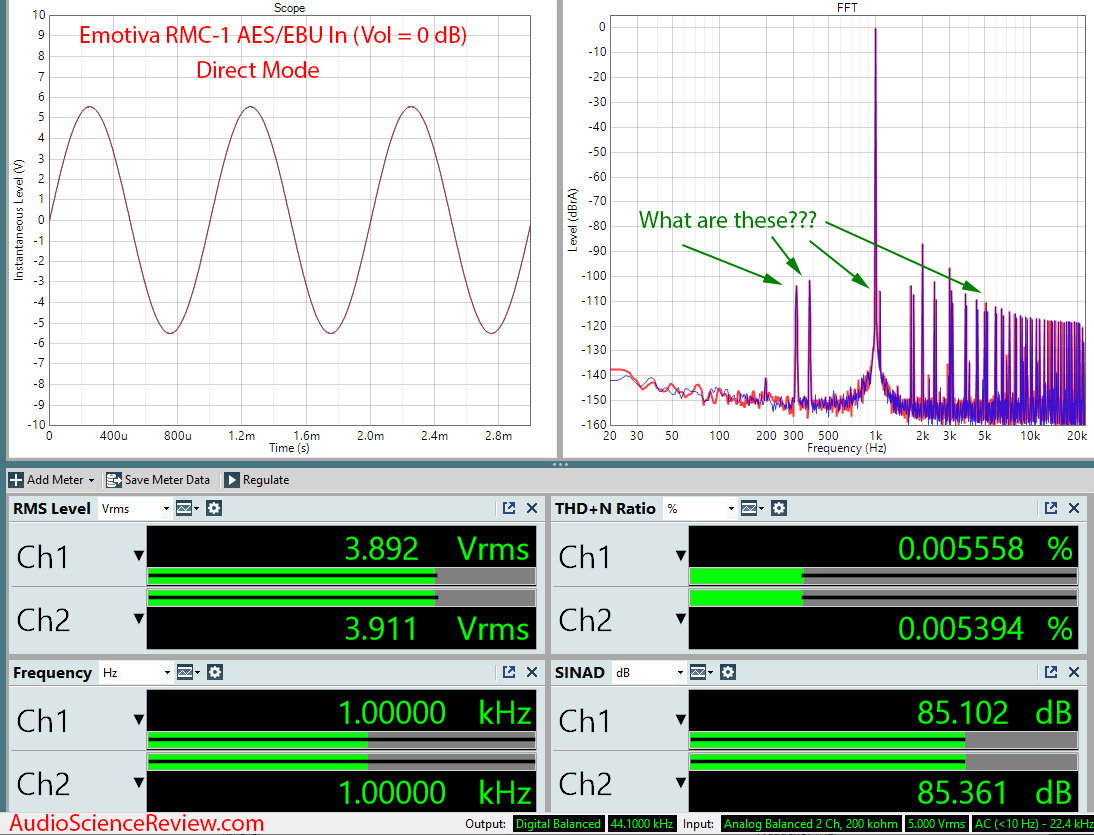Viewport: 1094px width, 835px height.
Task: Close the Frequency meter
Action: [532, 672]
